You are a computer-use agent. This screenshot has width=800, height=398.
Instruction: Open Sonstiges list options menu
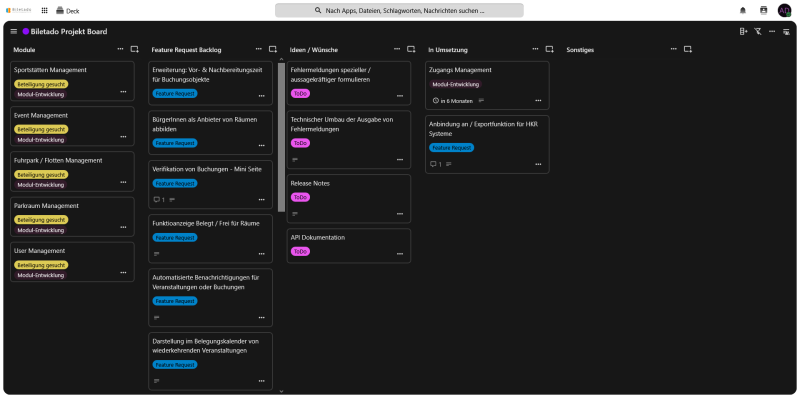pos(673,49)
